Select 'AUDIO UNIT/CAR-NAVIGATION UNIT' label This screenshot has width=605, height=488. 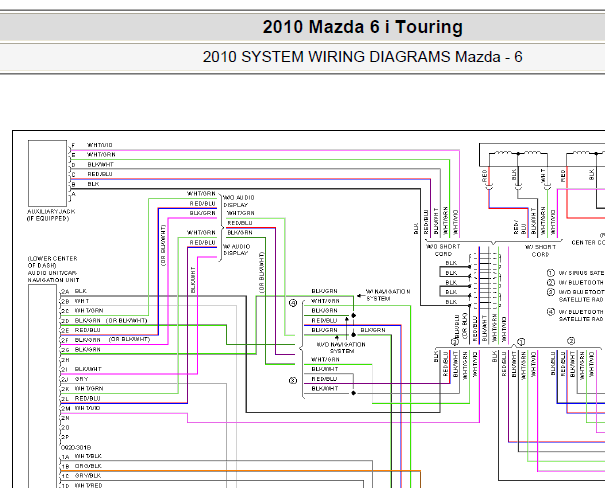53,276
